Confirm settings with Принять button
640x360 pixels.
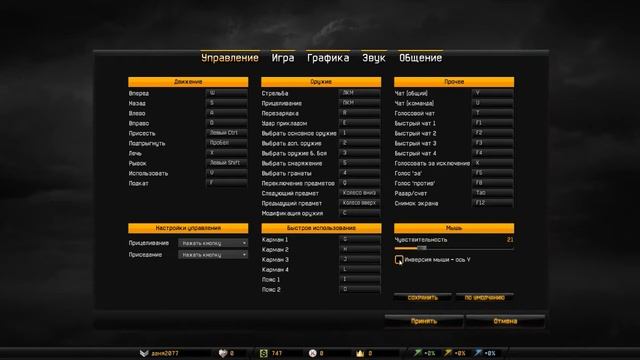click(x=424, y=321)
